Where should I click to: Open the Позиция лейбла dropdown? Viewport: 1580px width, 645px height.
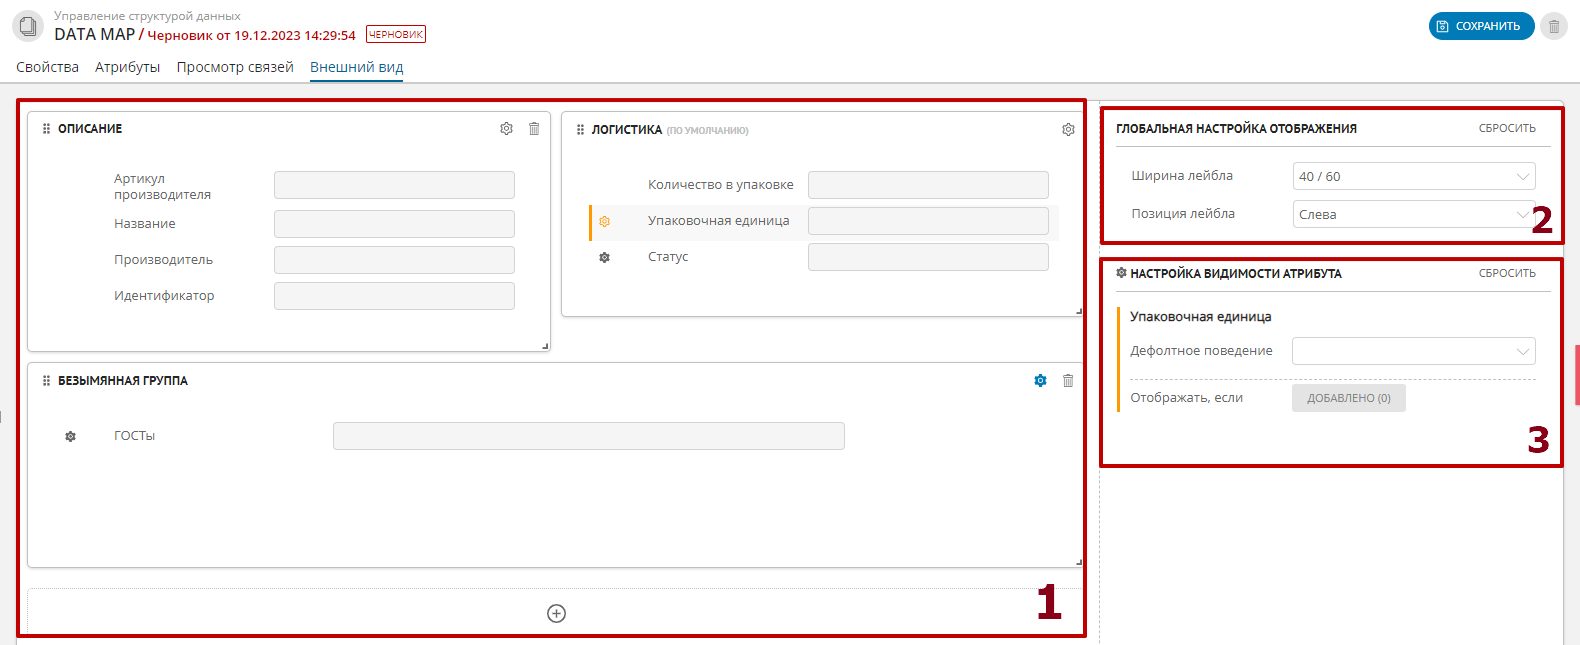(1413, 215)
